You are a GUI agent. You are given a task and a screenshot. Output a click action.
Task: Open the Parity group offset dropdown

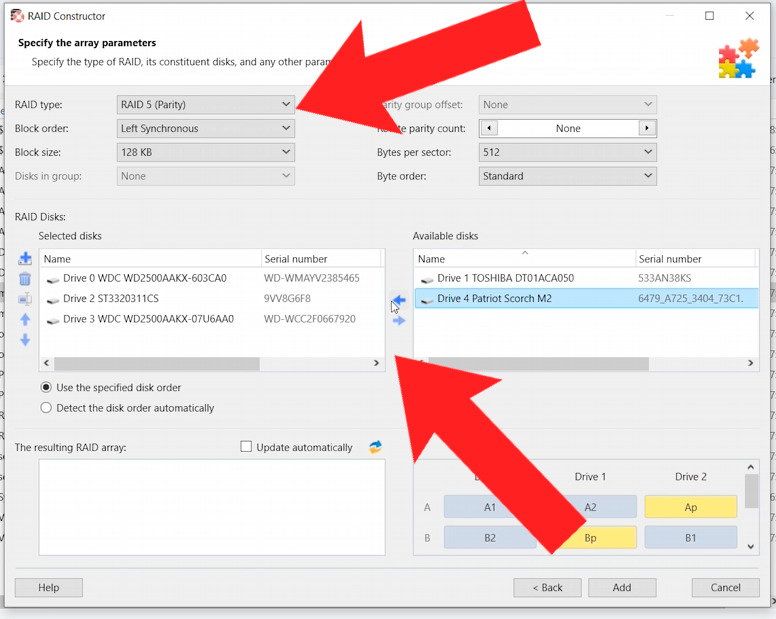pyautogui.click(x=568, y=104)
